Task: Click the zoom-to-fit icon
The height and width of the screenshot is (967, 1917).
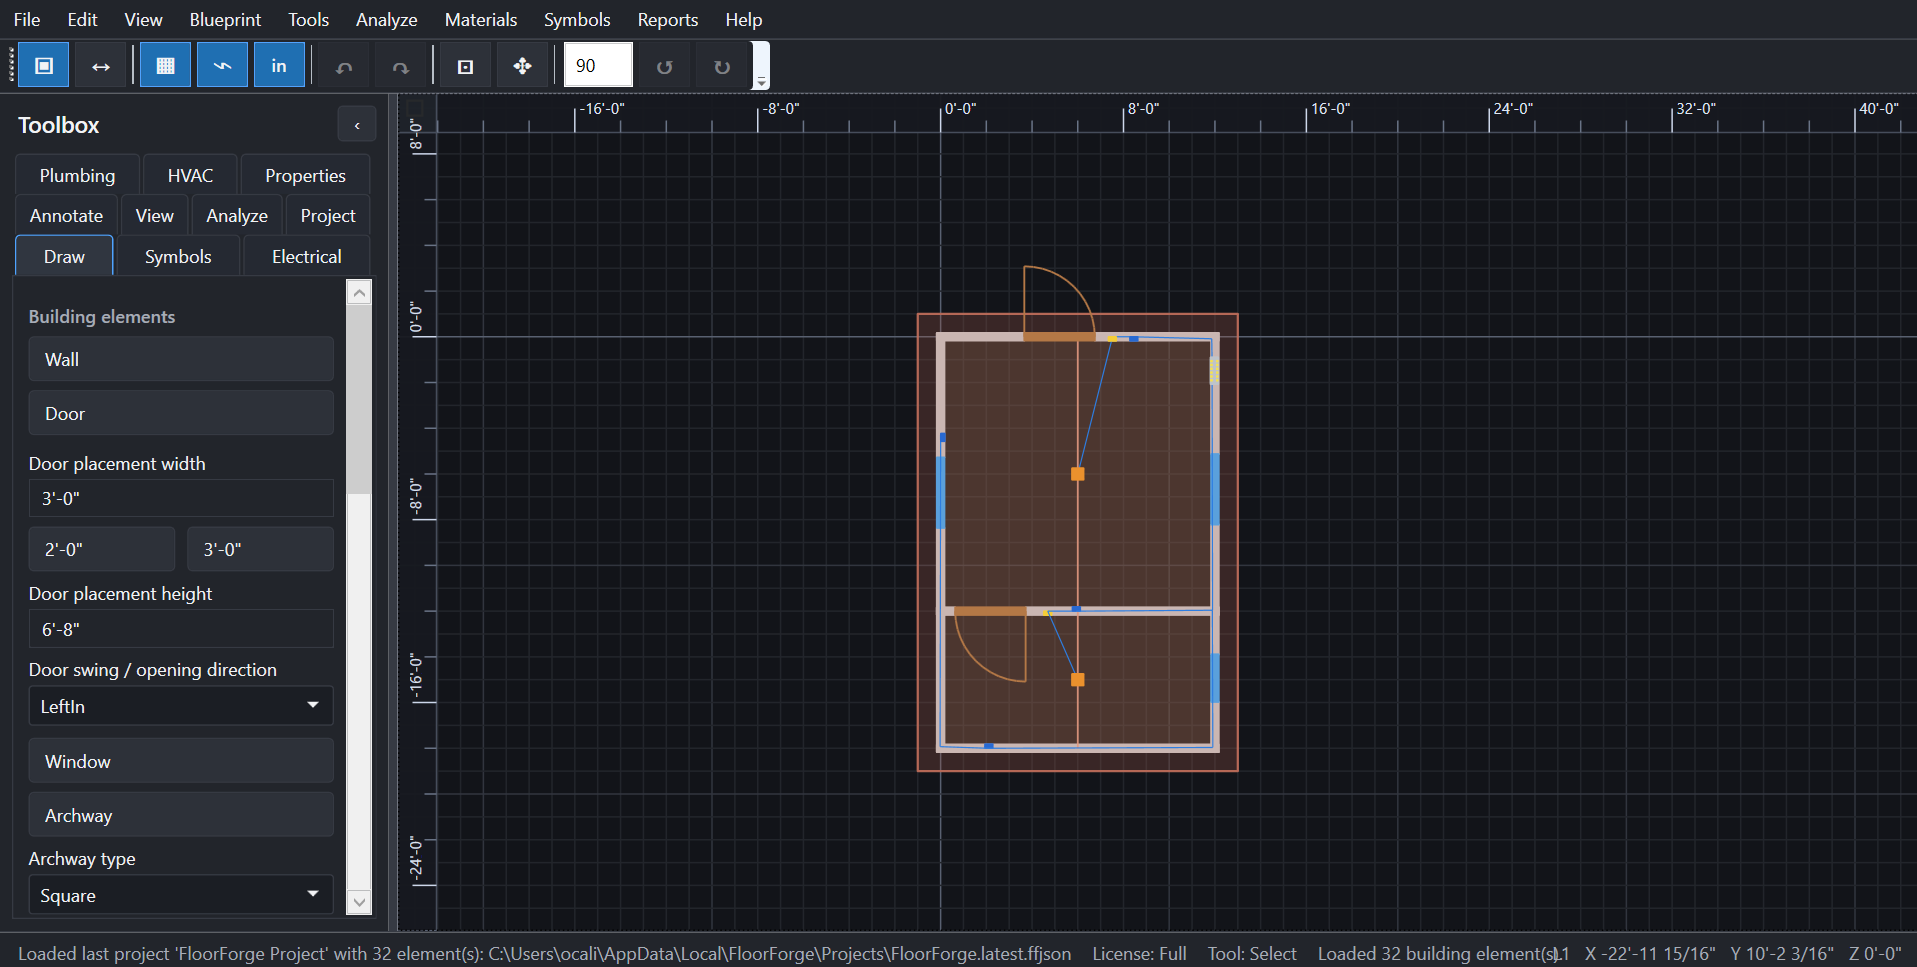Action: click(x=465, y=67)
